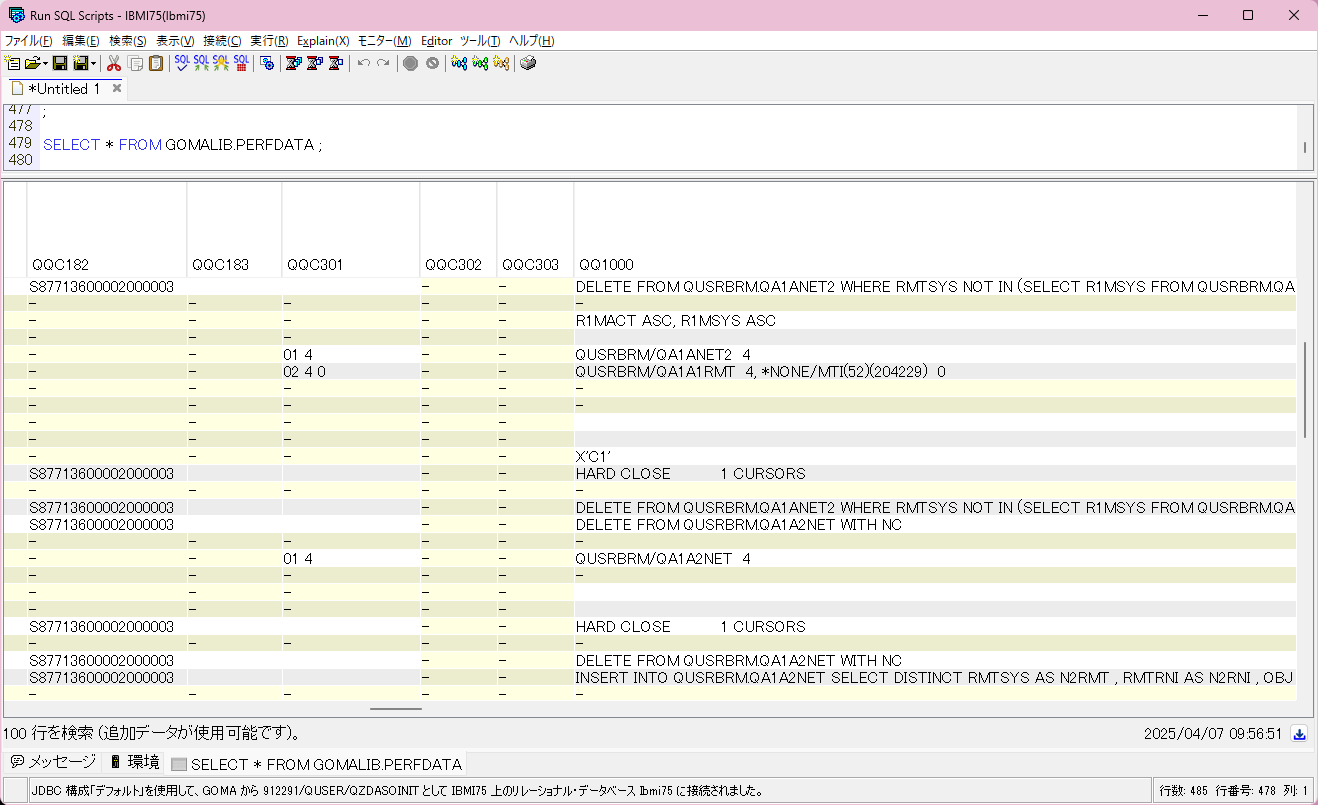Open the blue gear settings toolbar icon
Image resolution: width=1318 pixels, height=805 pixels.
pyautogui.click(x=267, y=63)
